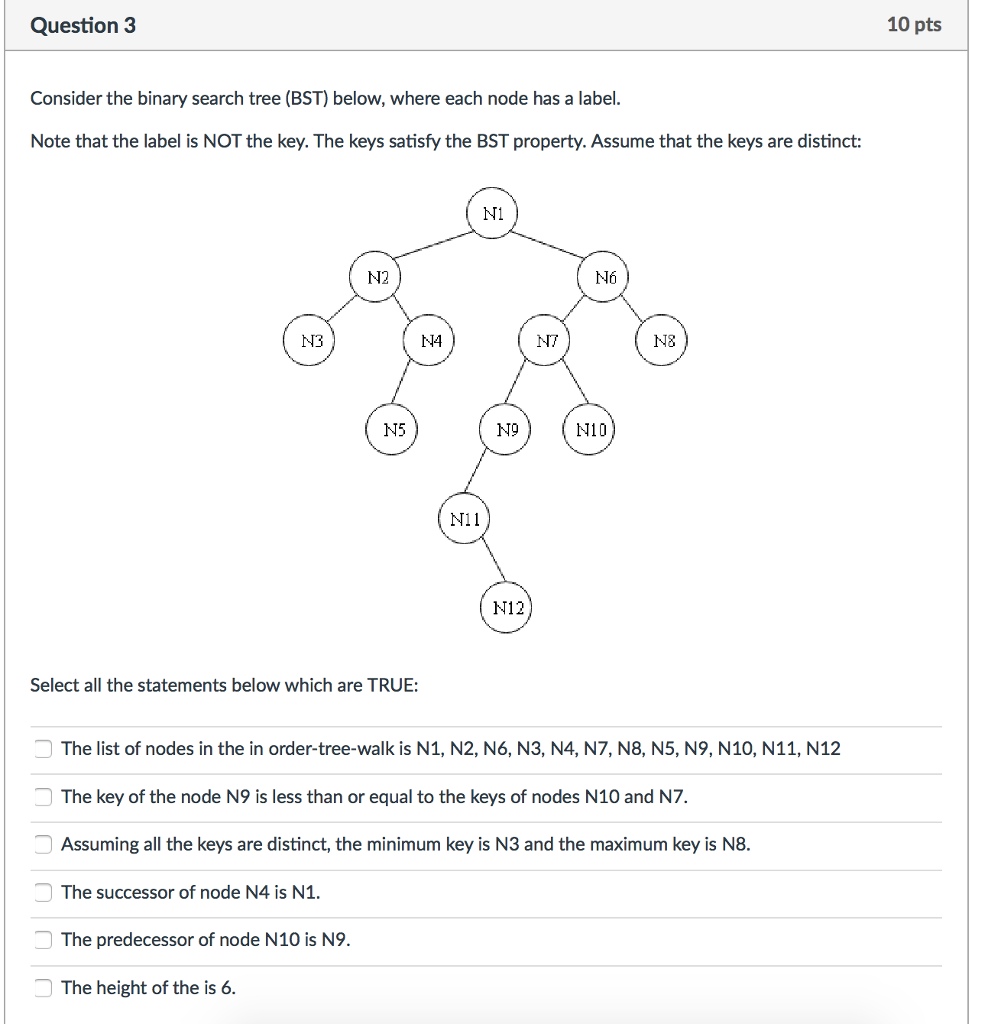The height and width of the screenshot is (1024, 1001).
Task: Select node N2 in the diagram
Action: pos(377,277)
